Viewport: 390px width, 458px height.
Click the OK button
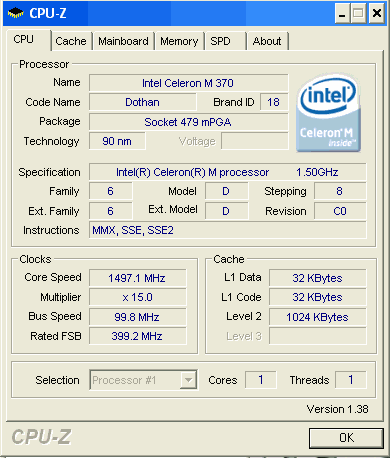(x=346, y=438)
